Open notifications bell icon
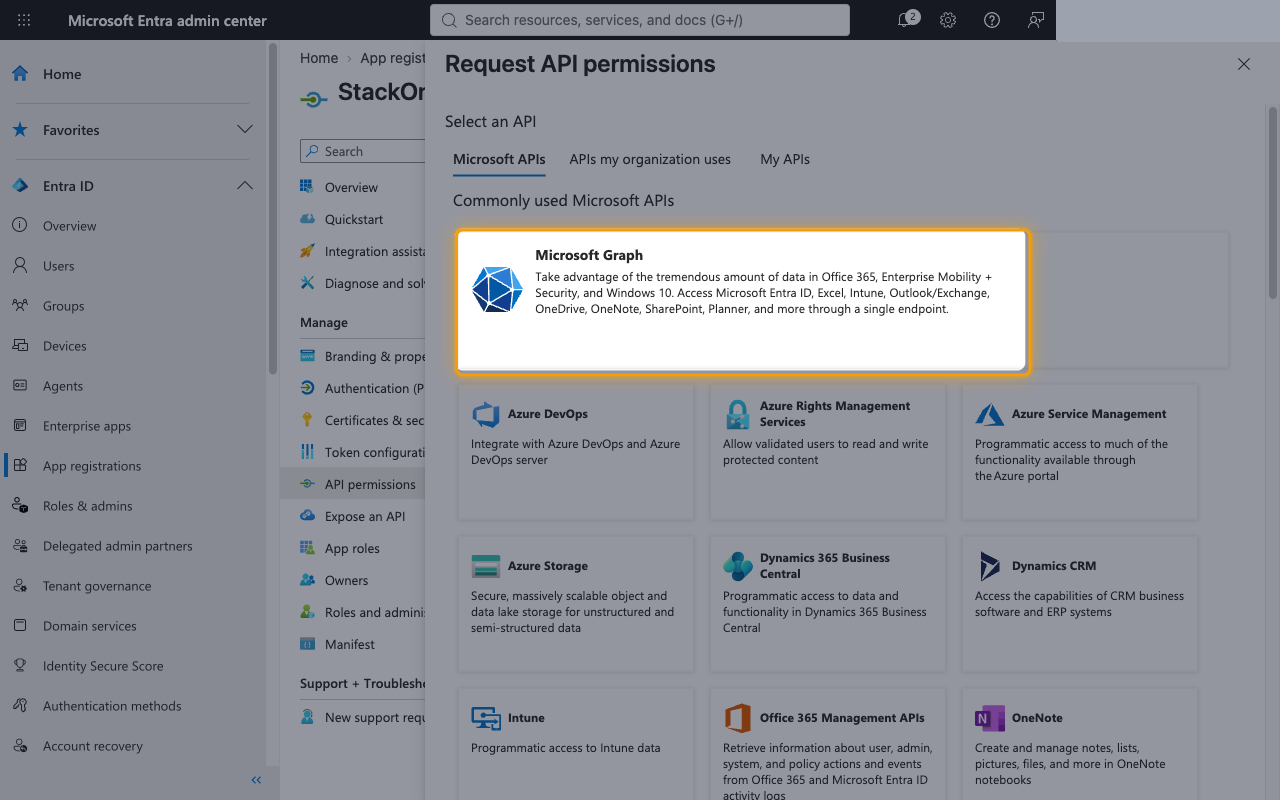This screenshot has width=1280, height=800. click(x=906, y=20)
